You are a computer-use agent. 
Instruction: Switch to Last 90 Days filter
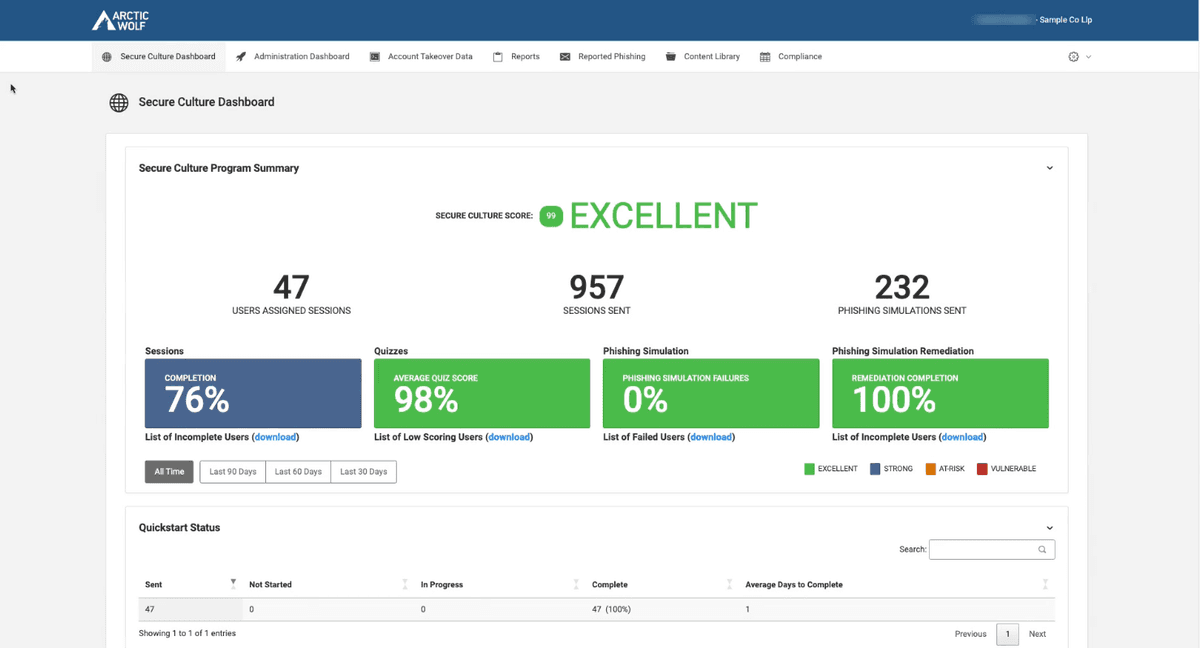click(233, 472)
